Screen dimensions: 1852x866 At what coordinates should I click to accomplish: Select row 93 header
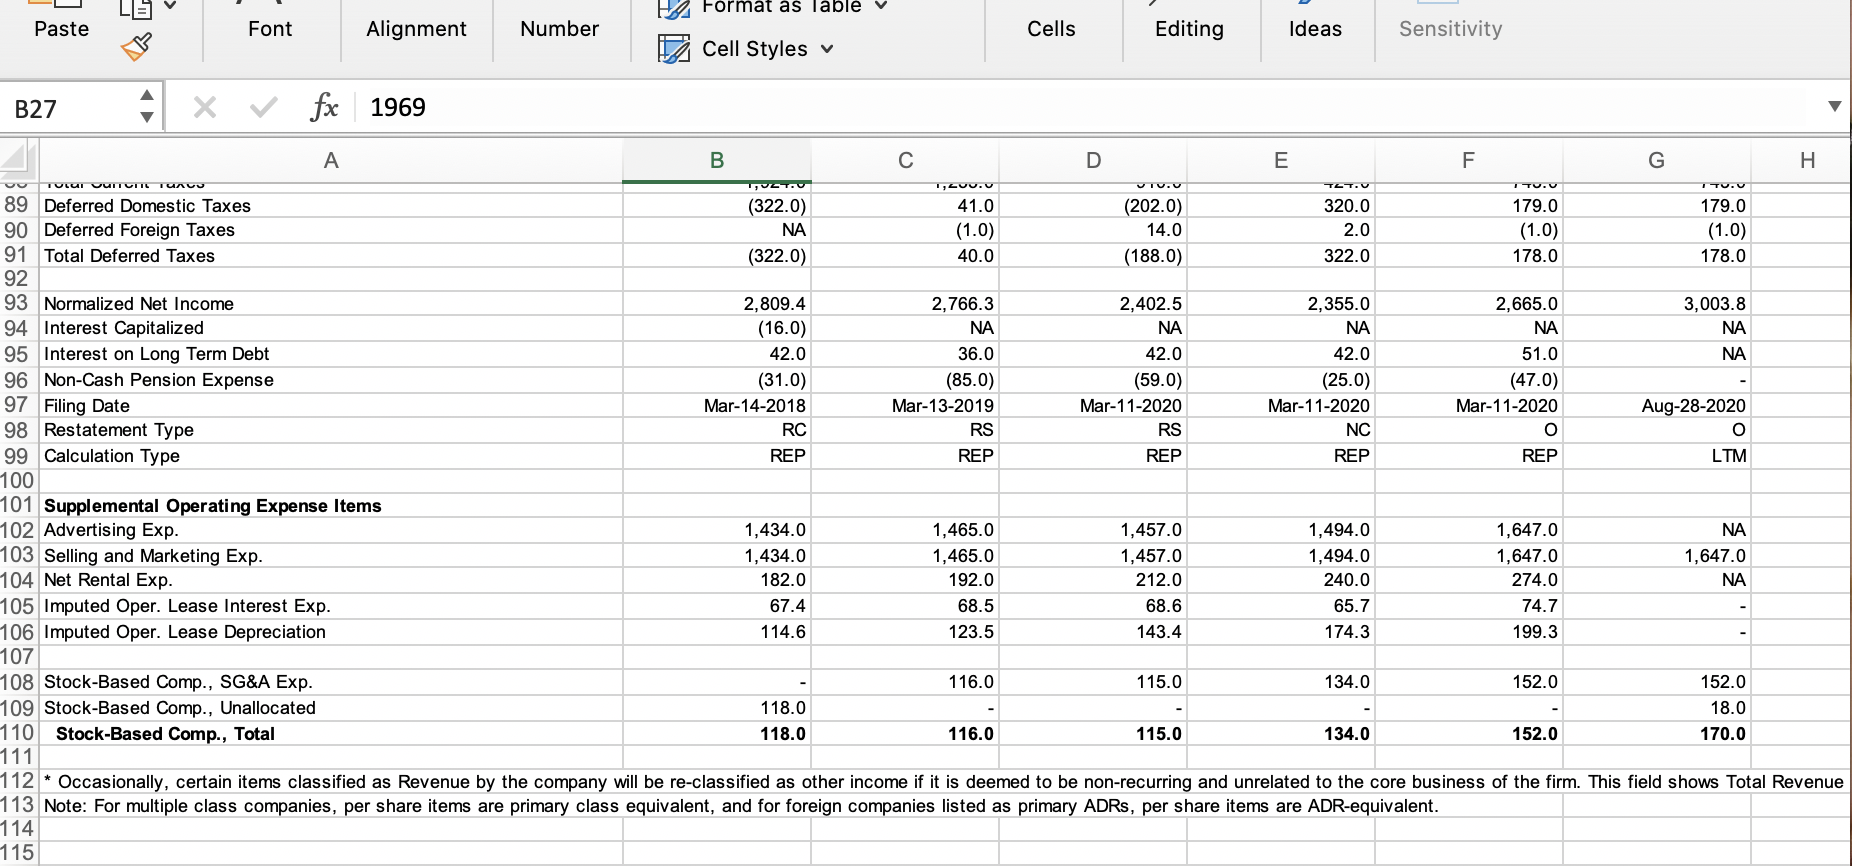tap(18, 303)
